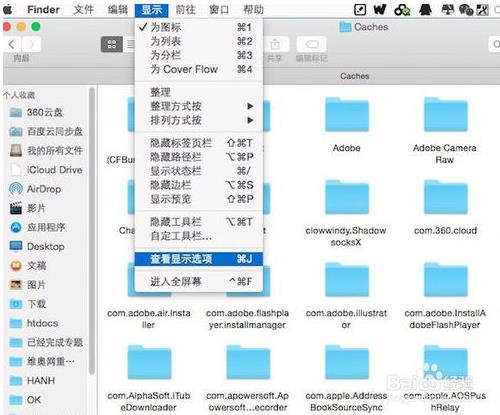
Task: Click the QQ penguin menu bar icon
Action: click(x=425, y=10)
